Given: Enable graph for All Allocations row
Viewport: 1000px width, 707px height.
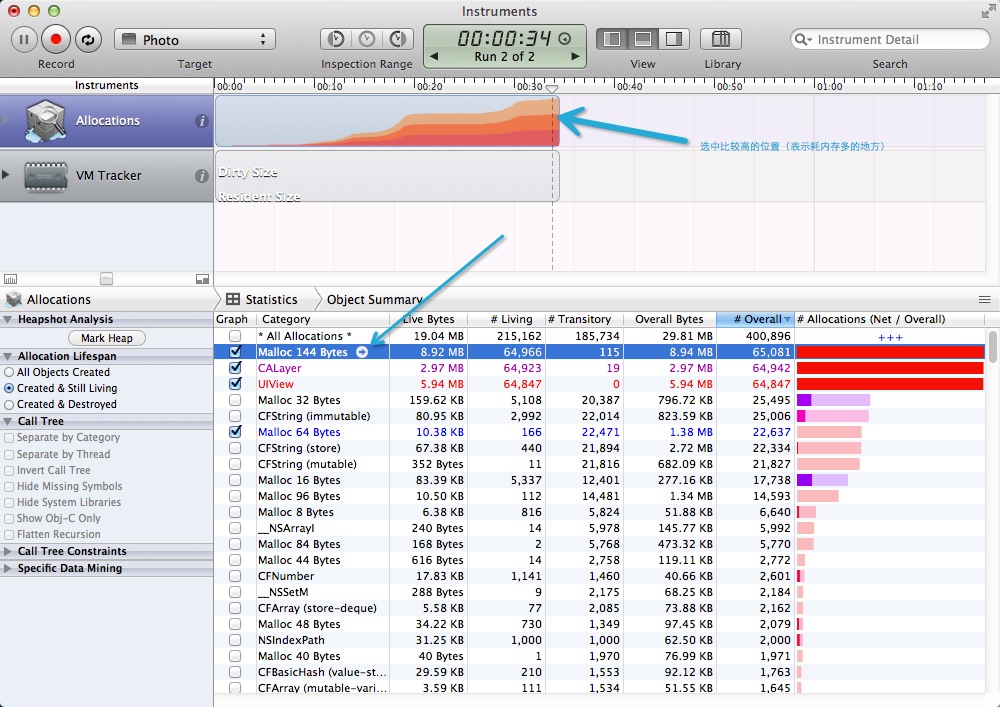Looking at the screenshot, I should pos(235,335).
